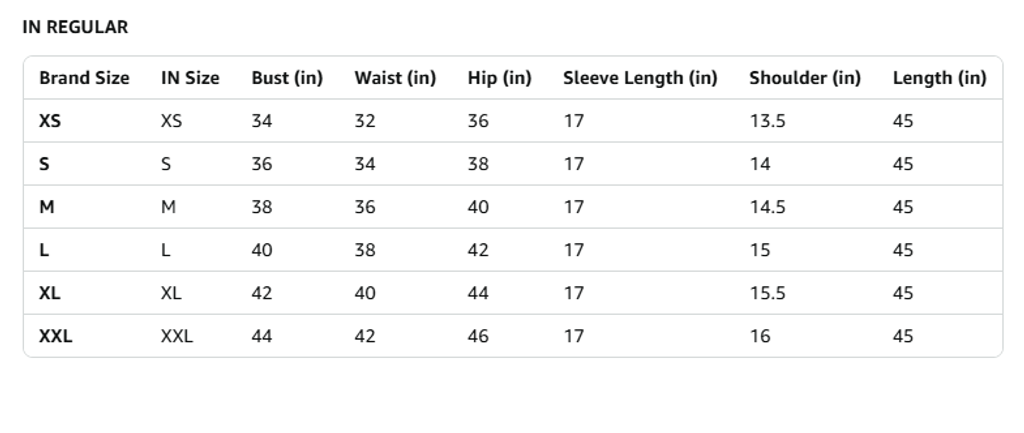Select the Shoulder (in) column header
Image resolution: width=1024 pixels, height=433 pixels.
805,78
